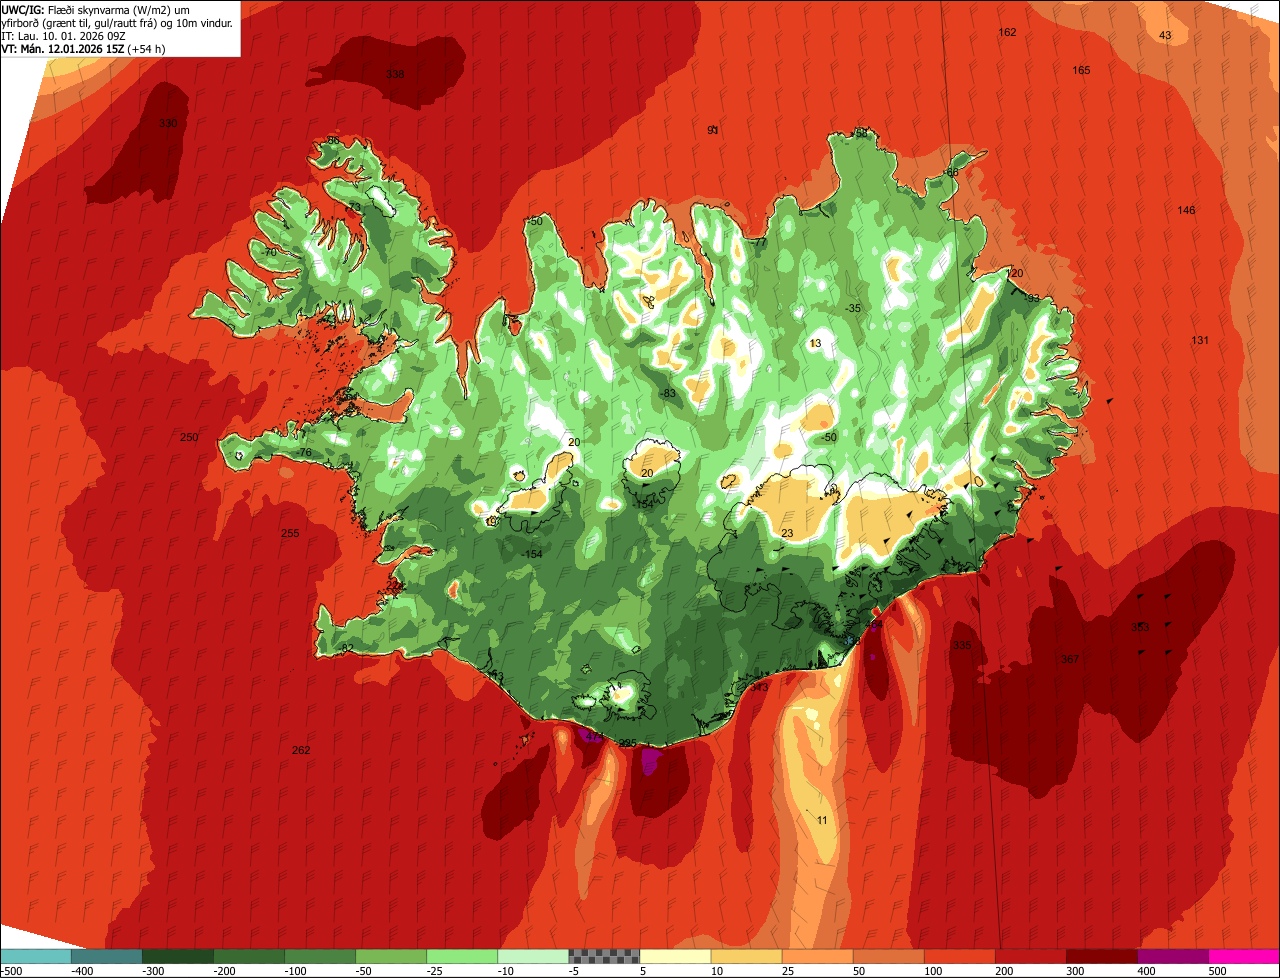Image resolution: width=1280 pixels, height=978 pixels.
Task: Click the light teal -500 to -400 legend swatch
Action: 36,956
